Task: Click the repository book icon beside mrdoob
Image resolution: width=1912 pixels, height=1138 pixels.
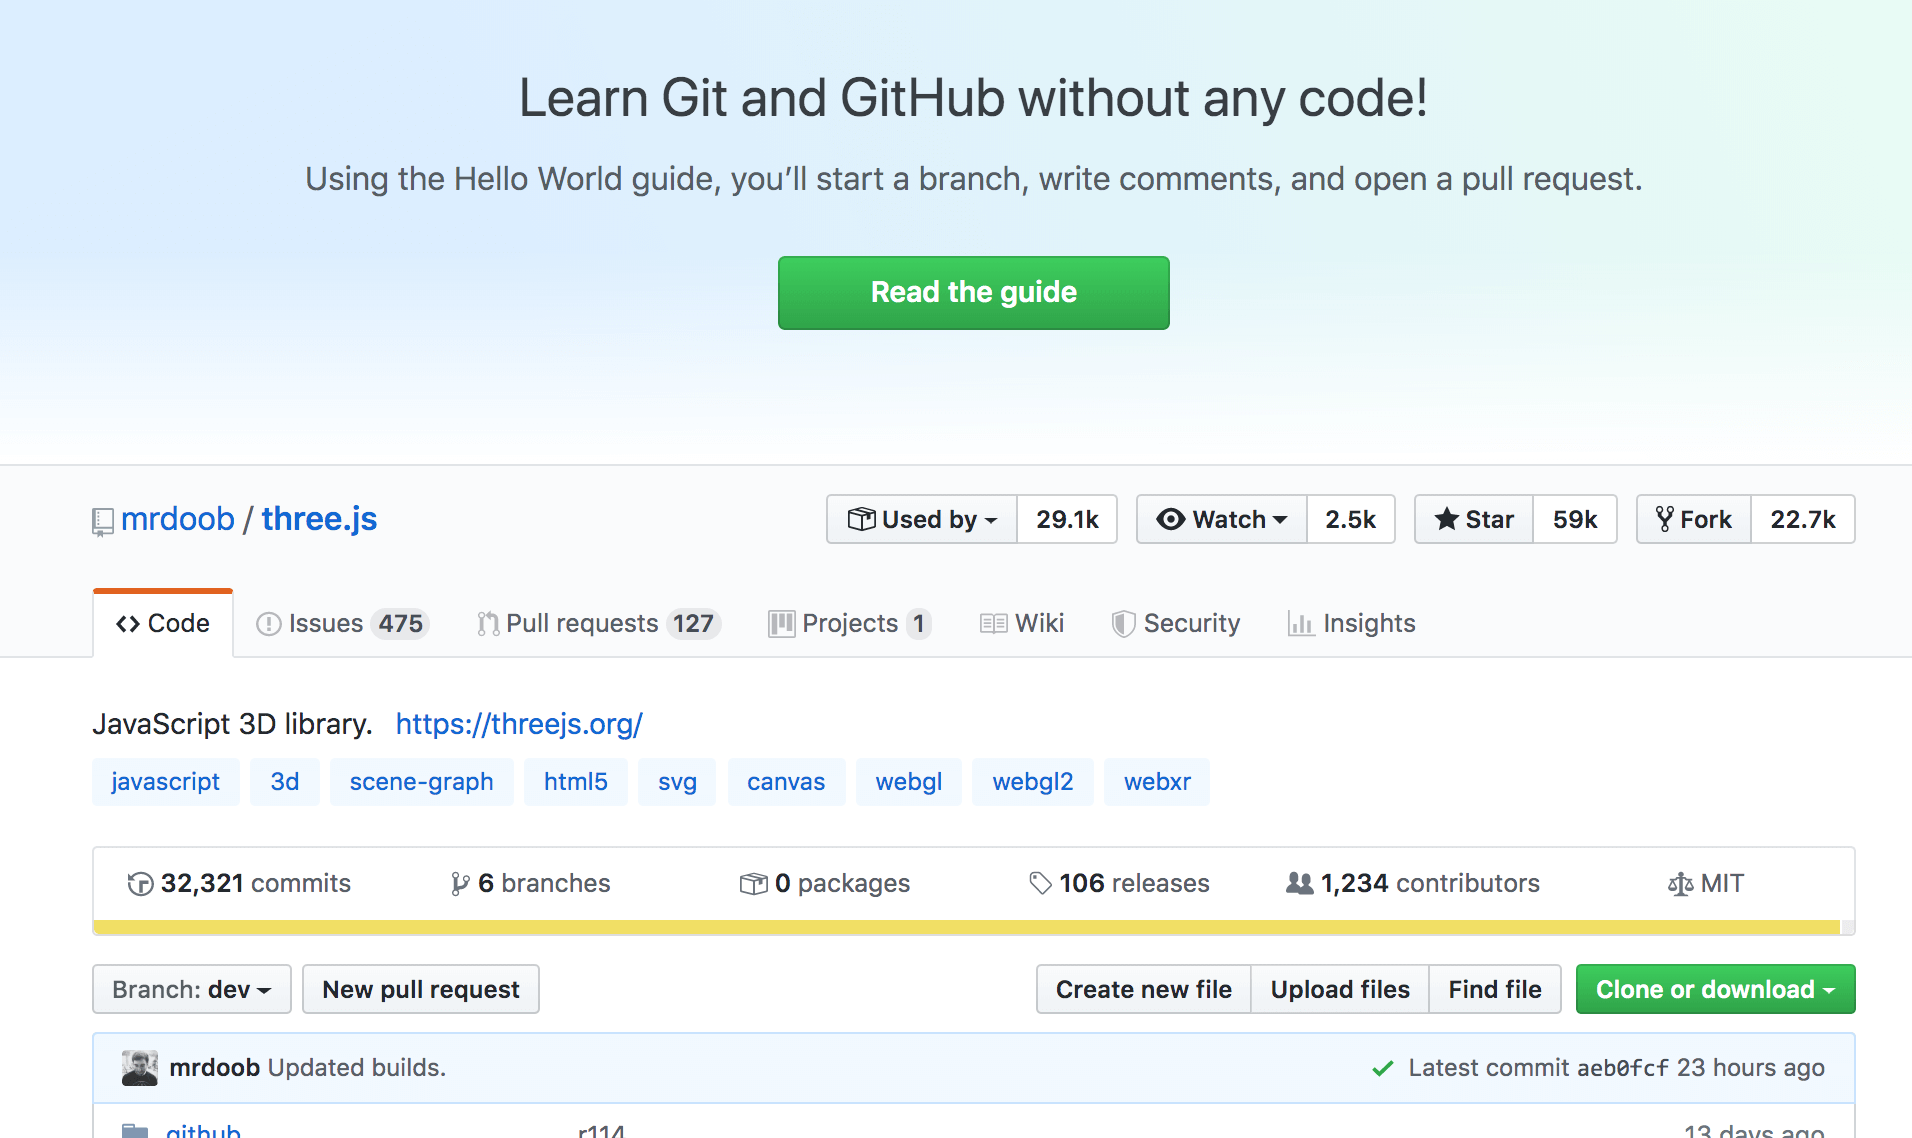Action: point(102,521)
